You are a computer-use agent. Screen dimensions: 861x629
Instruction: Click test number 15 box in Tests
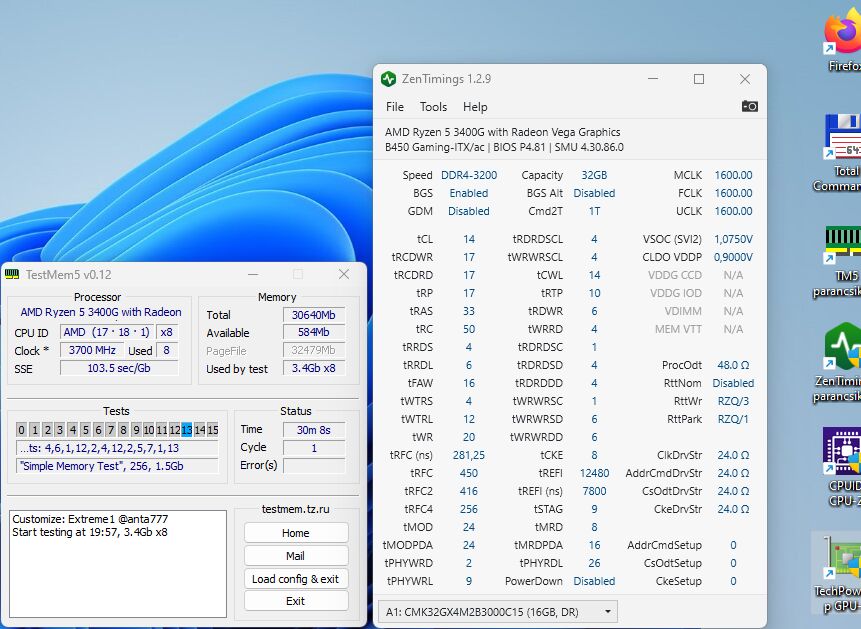pyautogui.click(x=213, y=430)
